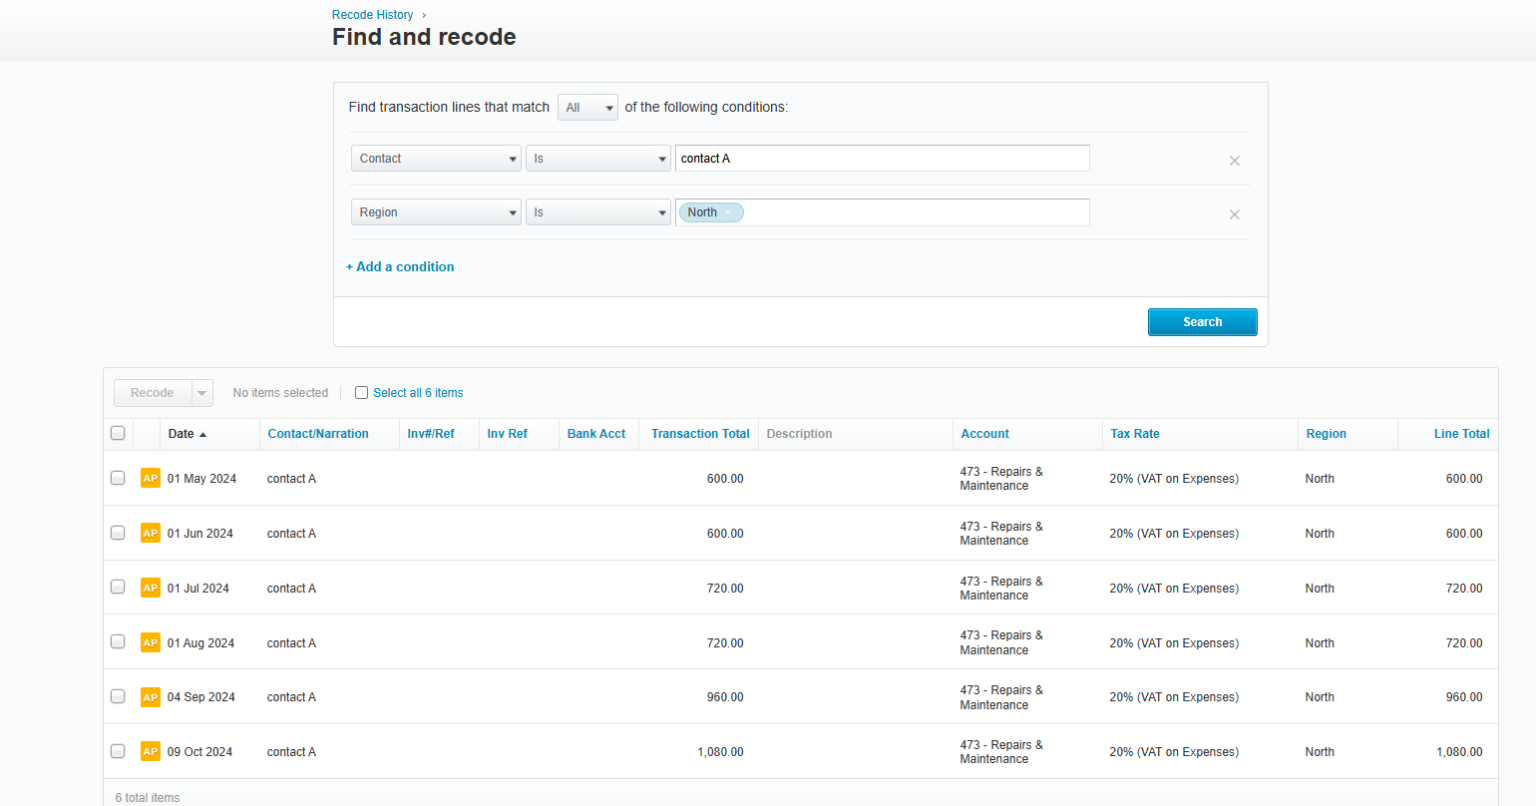Click the AP badge on the 09 Oct 2024 row

coord(150,751)
